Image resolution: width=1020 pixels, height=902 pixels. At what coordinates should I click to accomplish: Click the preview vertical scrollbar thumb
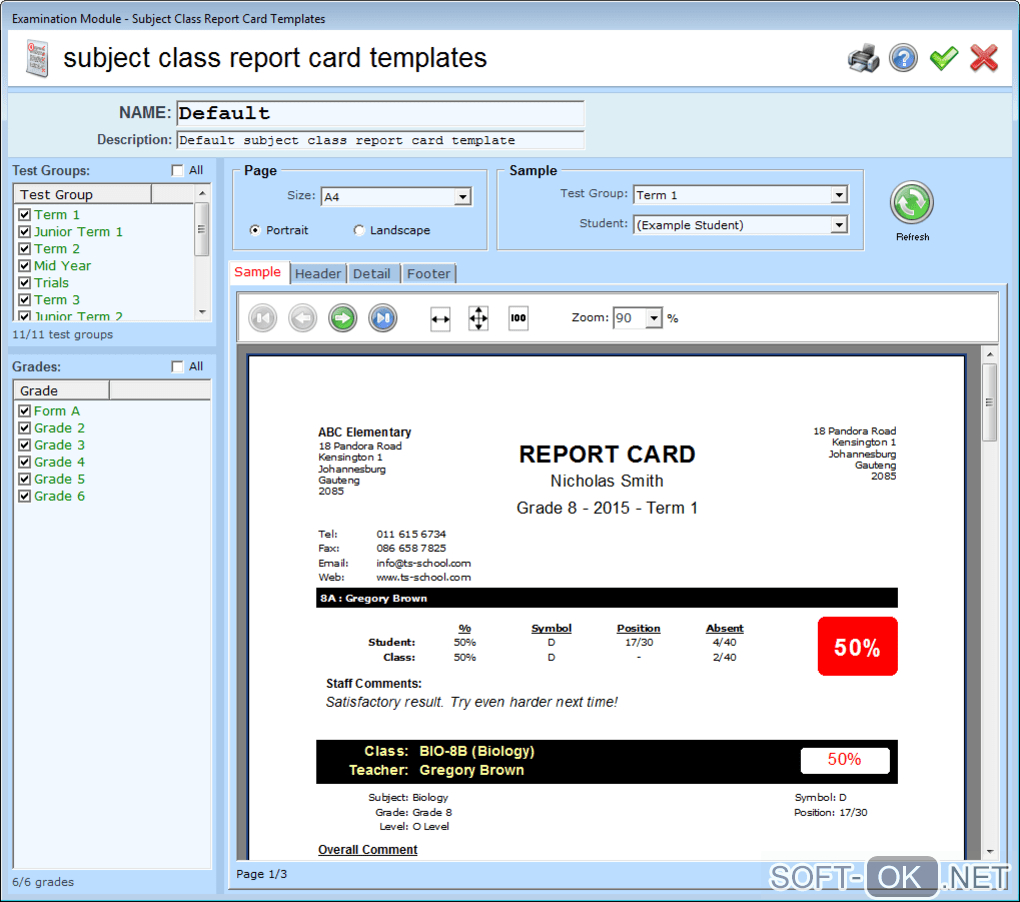pos(990,402)
